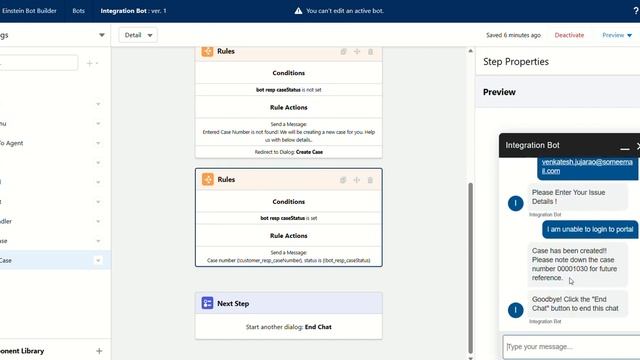Select the 'To Agent' dialog in the list
Viewport: 640px width, 360px height.
coord(11,143)
